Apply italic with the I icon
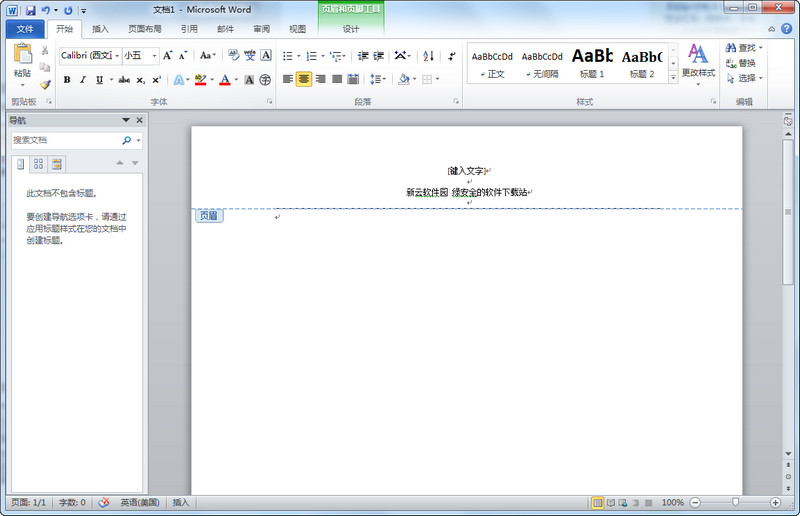Image resolution: width=800 pixels, height=516 pixels. coord(83,79)
